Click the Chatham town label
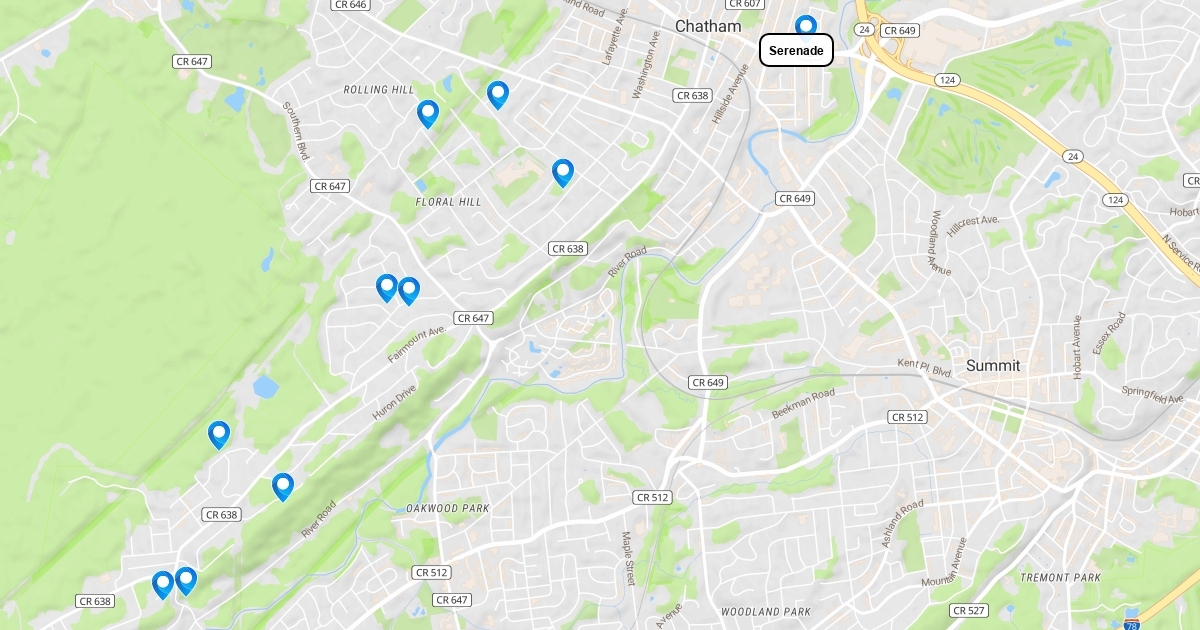This screenshot has height=630, width=1200. [708, 26]
